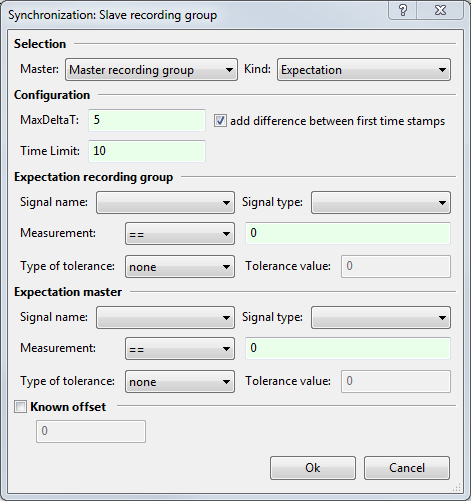Screen dimensions: 471x501
Task: Enable the Known offset checkbox
Action: 20,407
